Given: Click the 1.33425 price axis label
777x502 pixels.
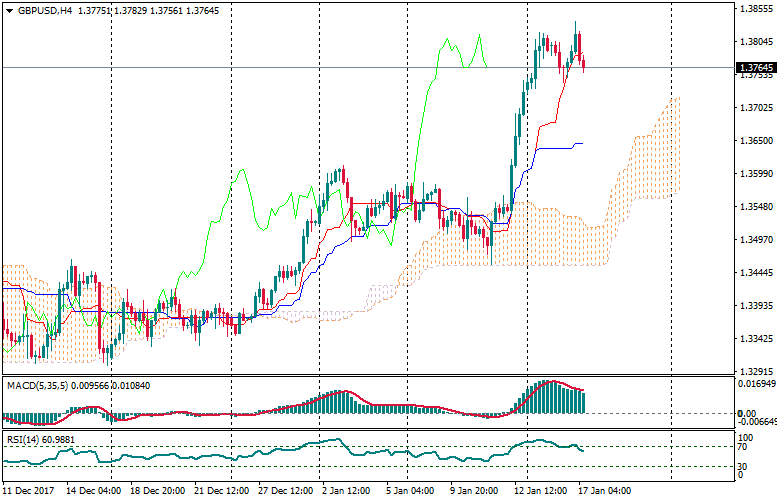Looking at the screenshot, I should pos(755,339).
